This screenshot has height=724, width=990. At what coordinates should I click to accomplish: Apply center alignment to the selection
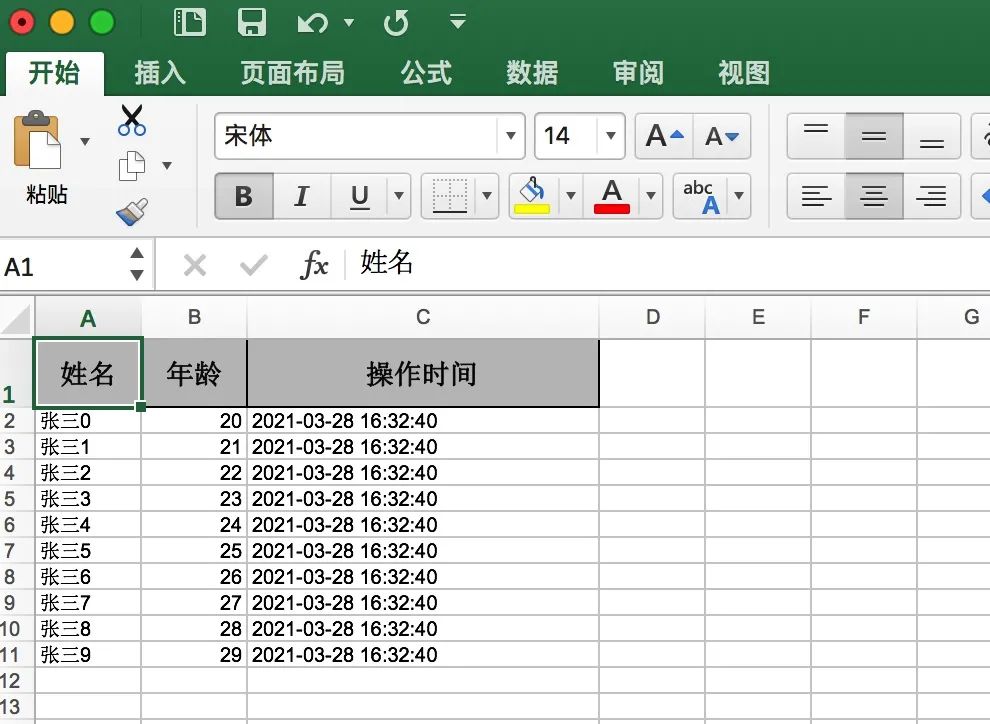coord(872,196)
